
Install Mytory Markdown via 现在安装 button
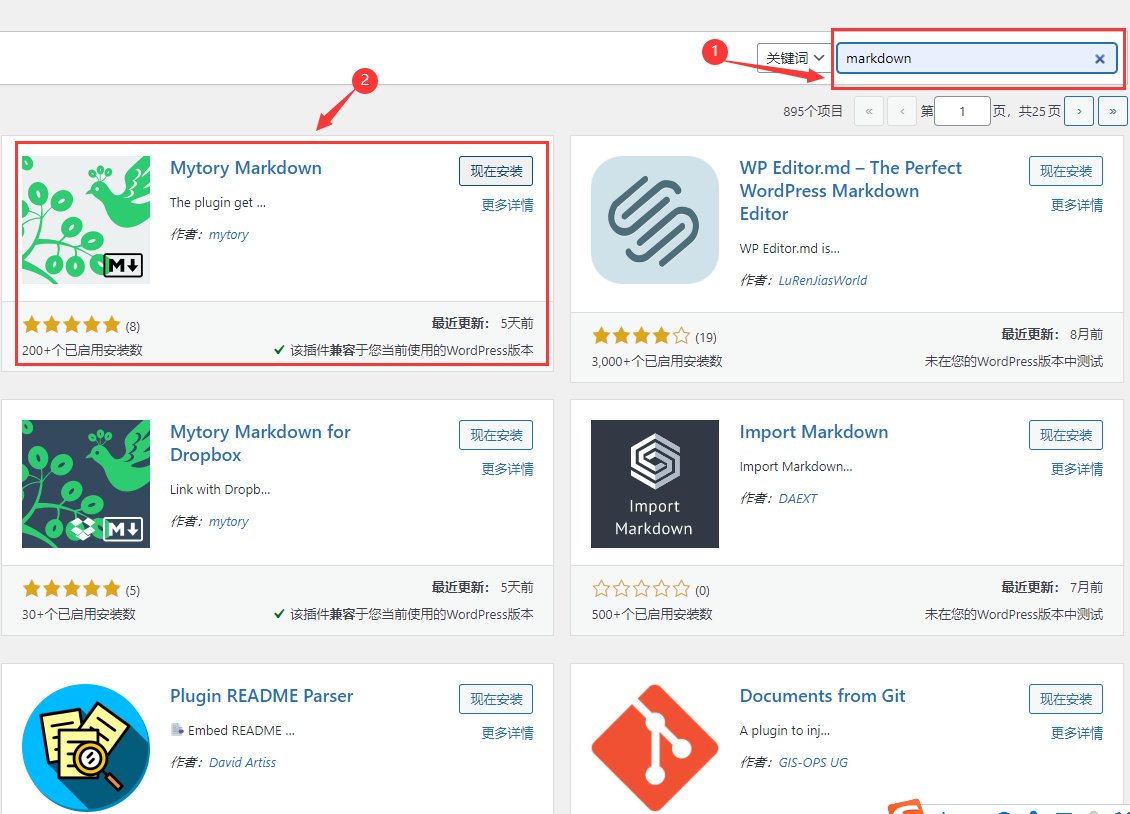(496, 170)
